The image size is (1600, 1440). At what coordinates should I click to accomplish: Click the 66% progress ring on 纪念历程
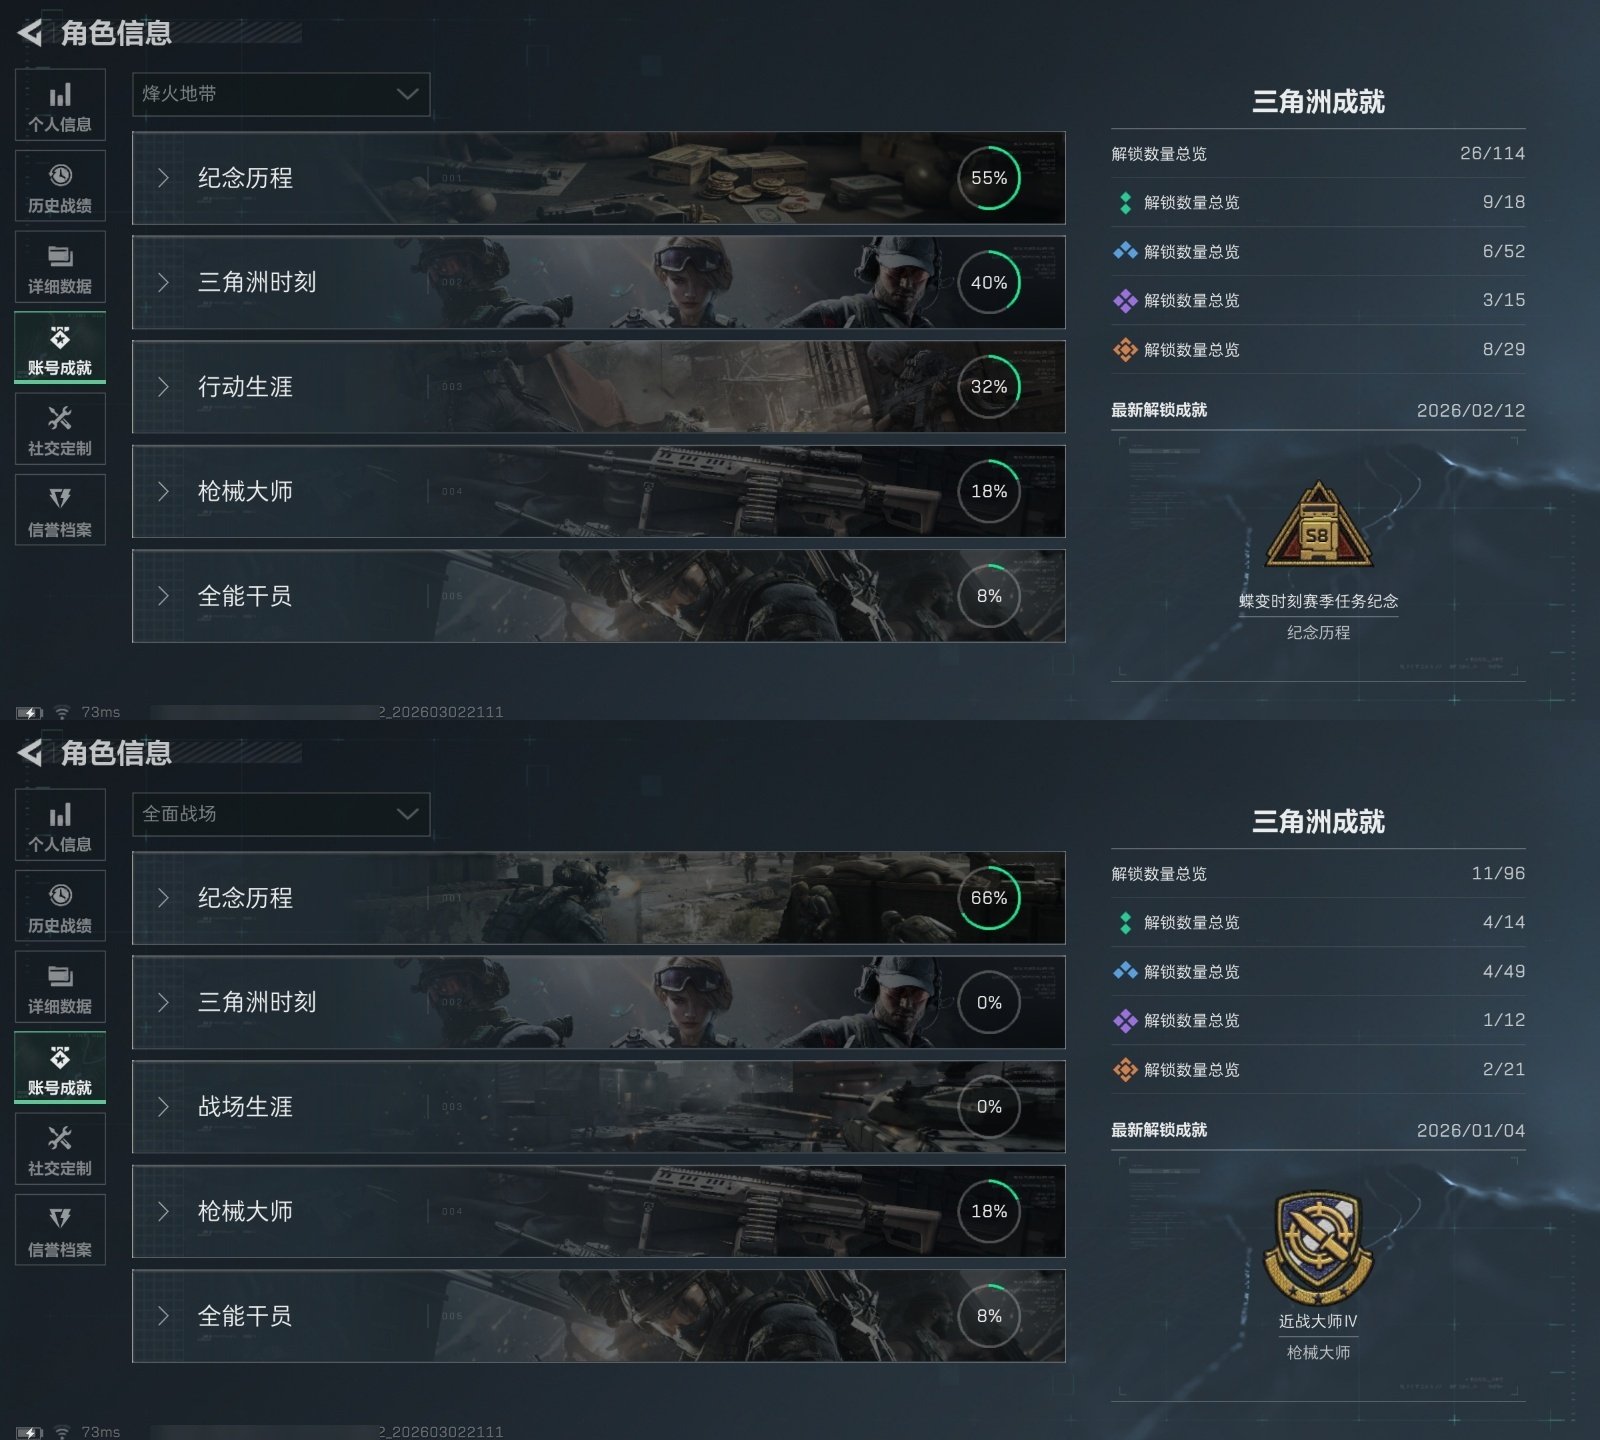pos(989,898)
